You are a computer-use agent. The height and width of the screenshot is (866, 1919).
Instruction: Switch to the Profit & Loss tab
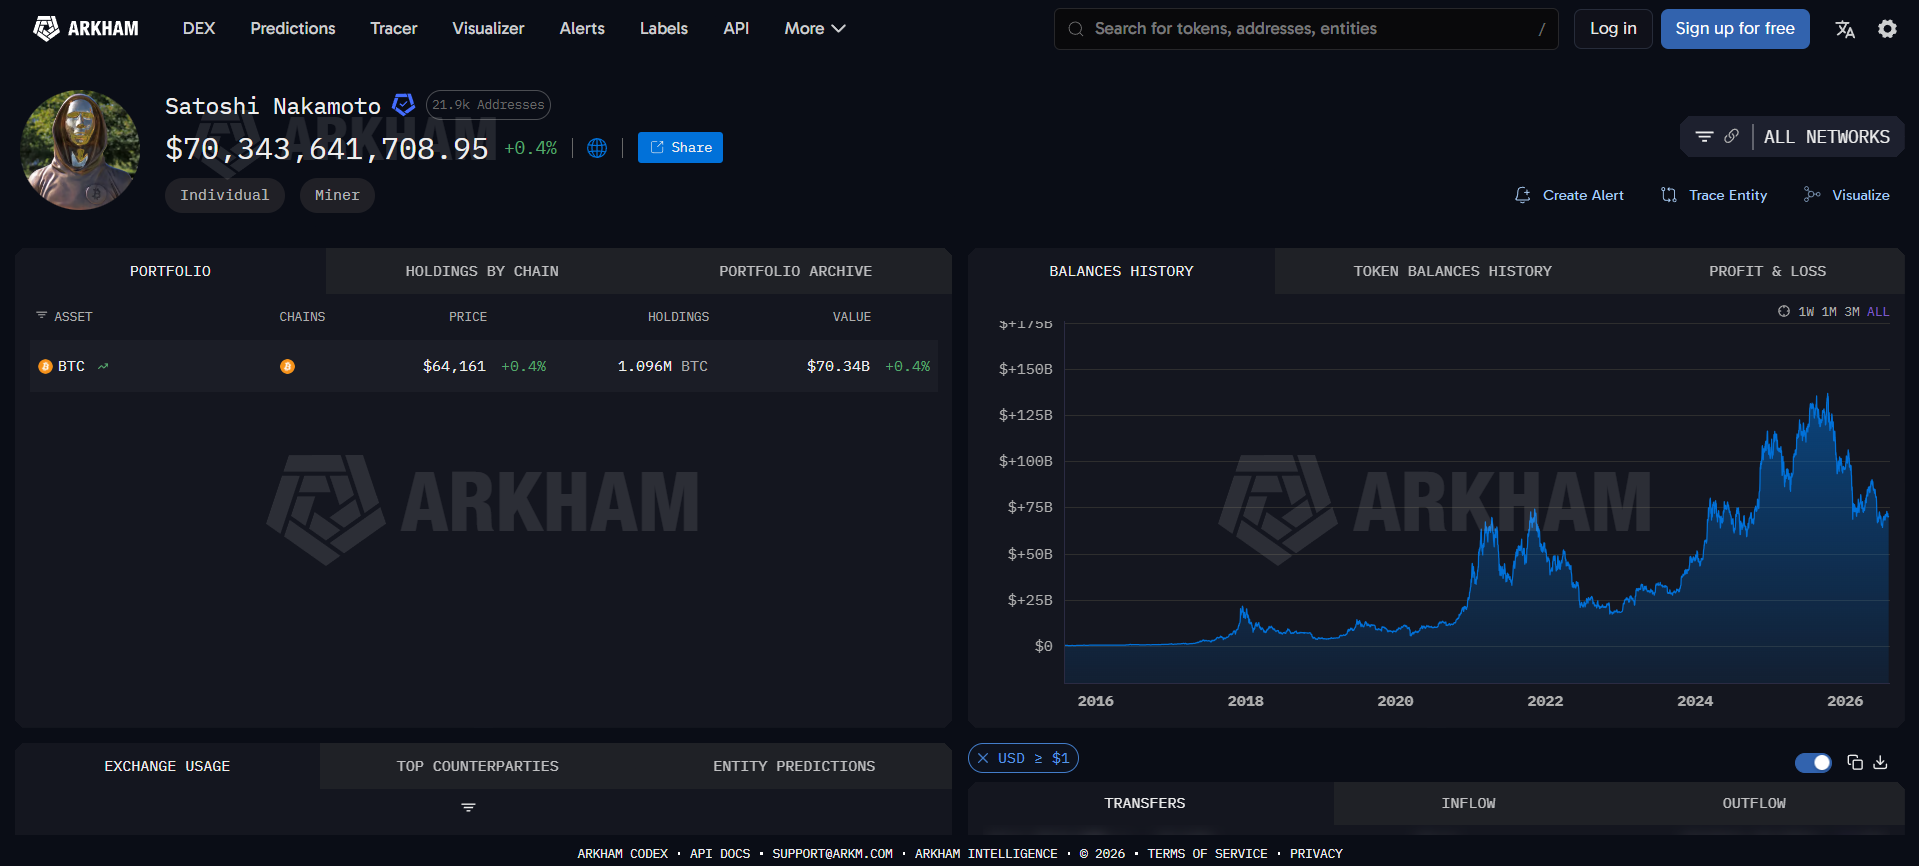tap(1767, 271)
